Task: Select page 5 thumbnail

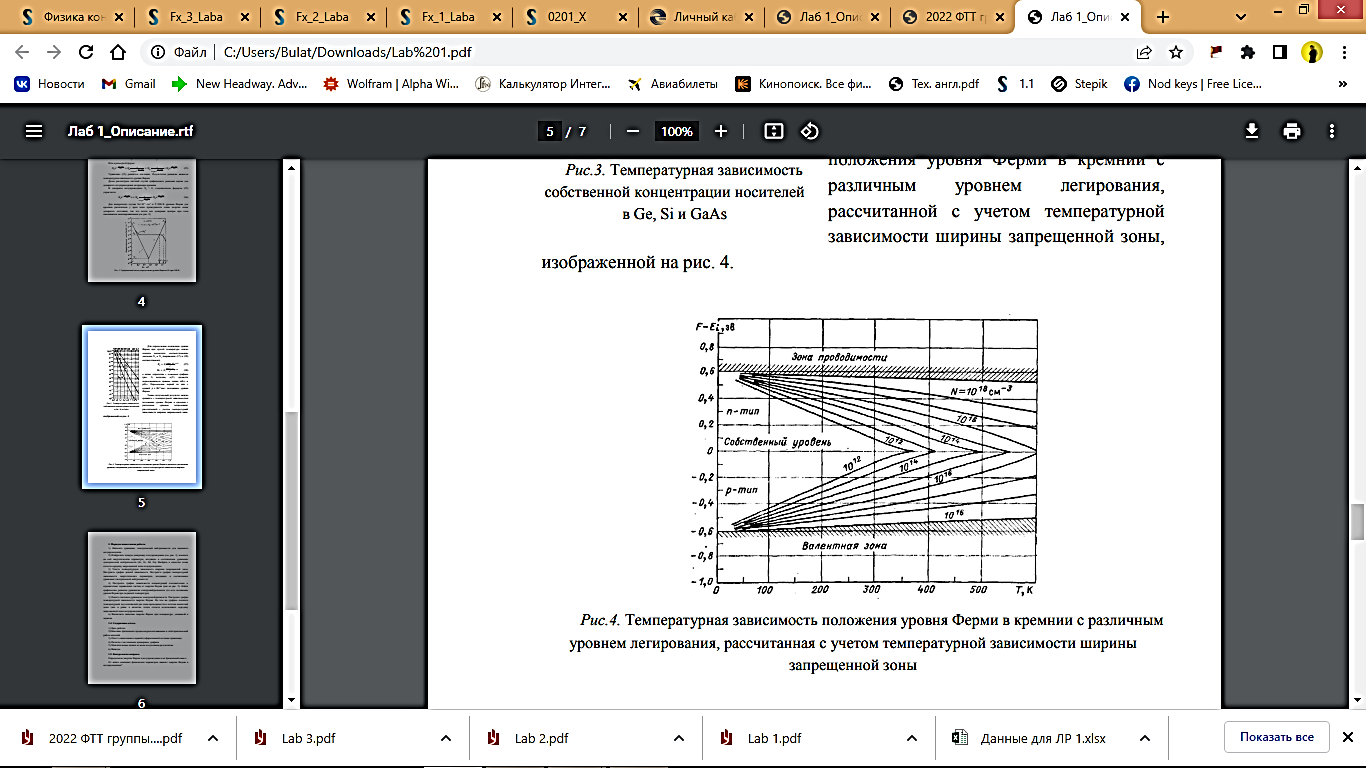Action: coord(141,407)
